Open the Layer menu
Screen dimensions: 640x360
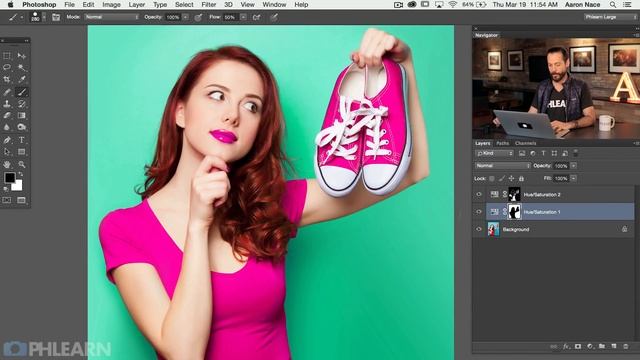point(137,5)
